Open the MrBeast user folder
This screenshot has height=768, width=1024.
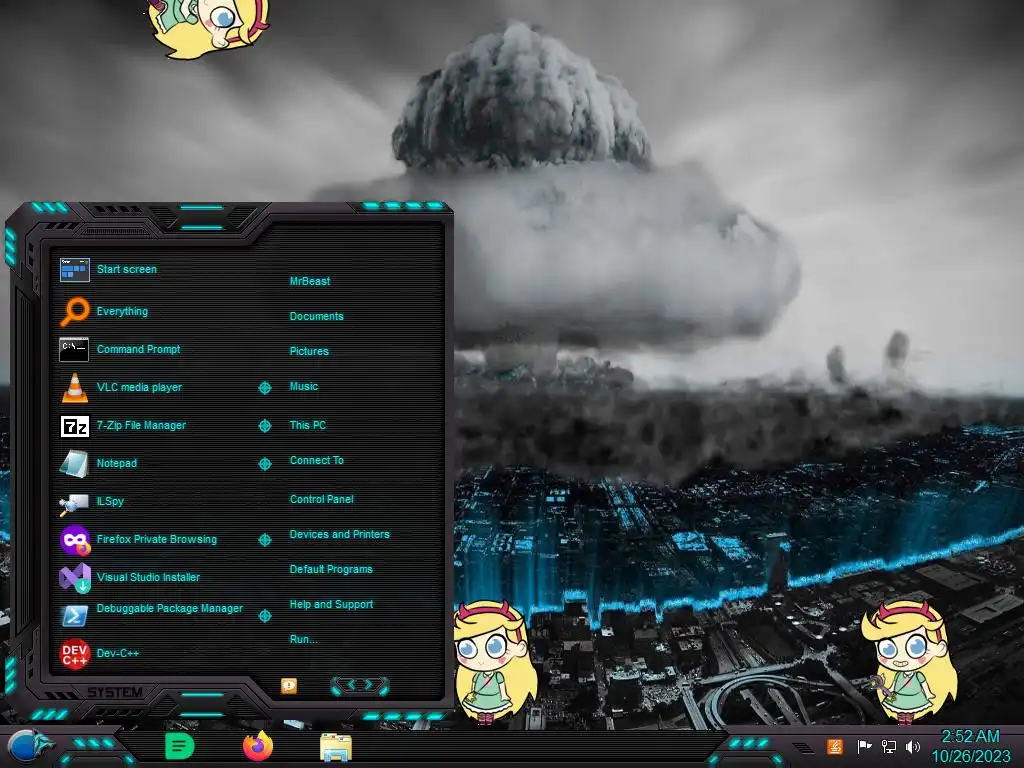pos(310,281)
